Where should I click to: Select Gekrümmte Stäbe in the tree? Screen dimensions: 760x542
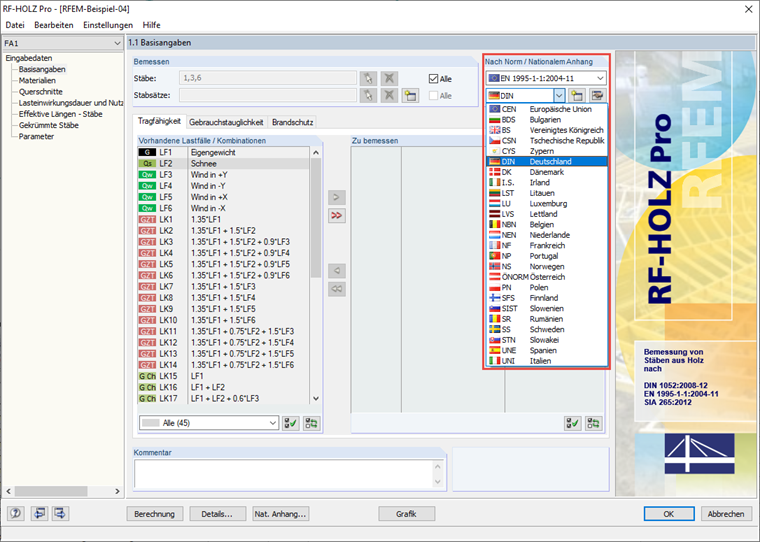(x=48, y=125)
